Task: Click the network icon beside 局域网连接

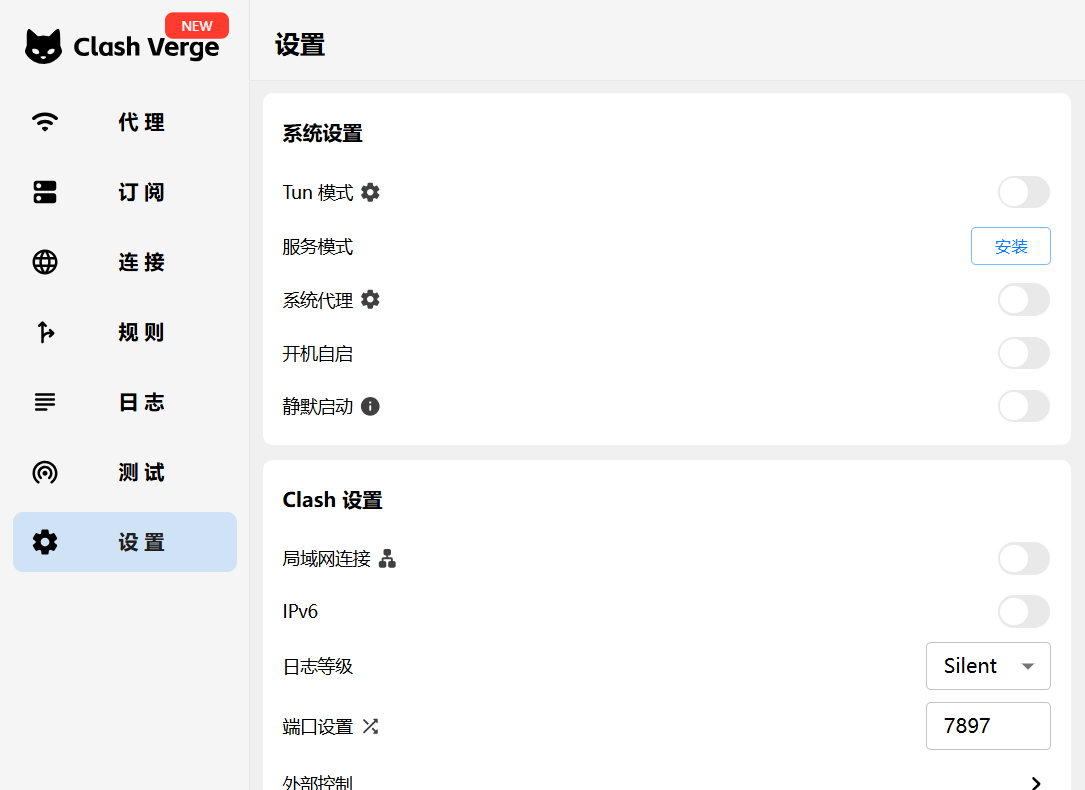Action: click(388, 558)
